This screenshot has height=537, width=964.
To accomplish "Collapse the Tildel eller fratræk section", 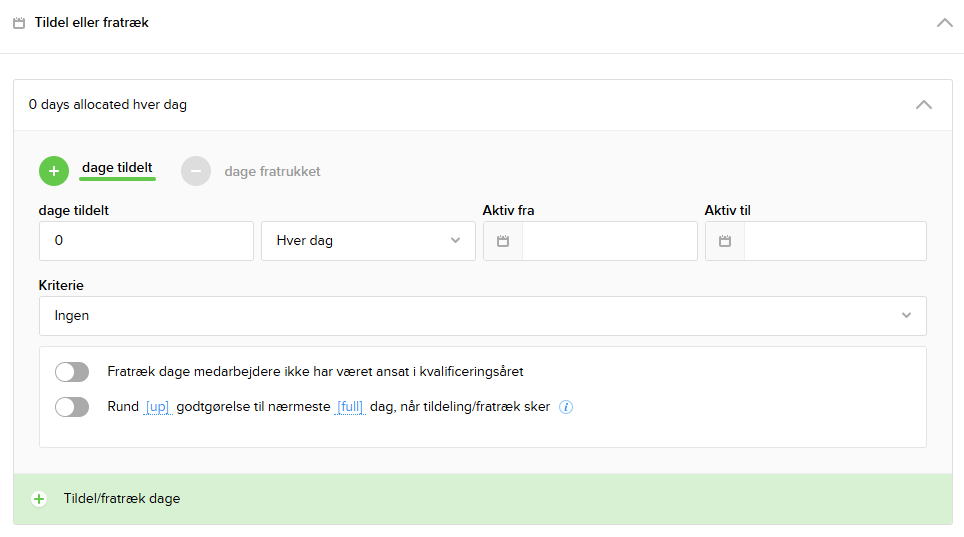I will coord(944,23).
